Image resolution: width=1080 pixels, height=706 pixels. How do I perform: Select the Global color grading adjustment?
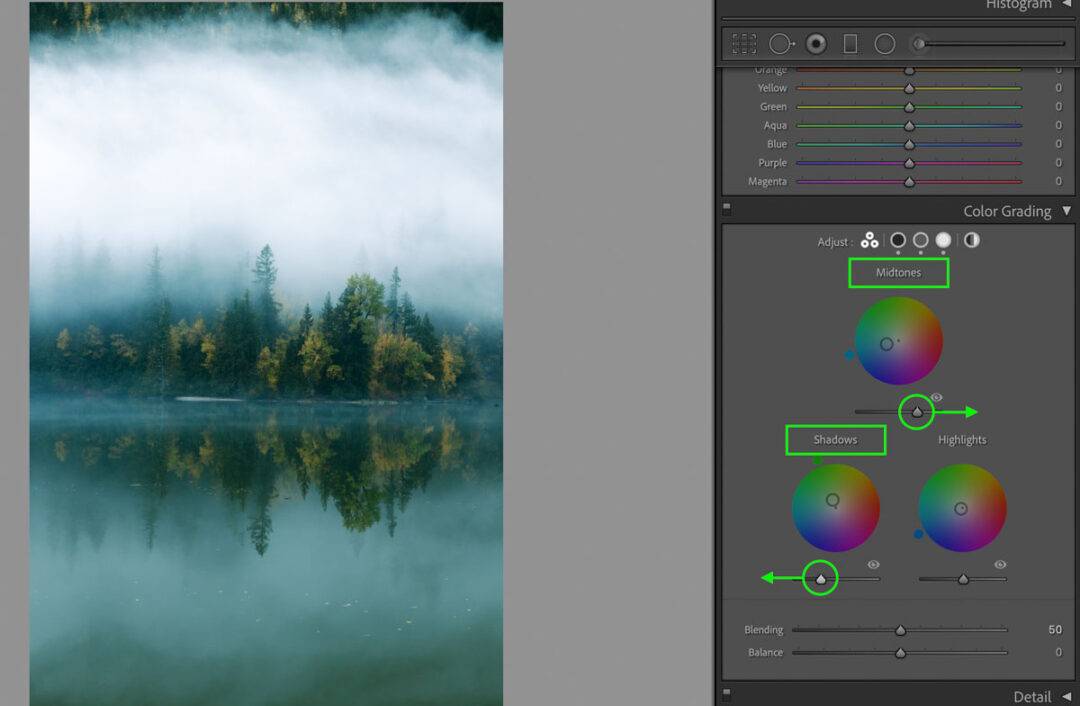[x=969, y=240]
